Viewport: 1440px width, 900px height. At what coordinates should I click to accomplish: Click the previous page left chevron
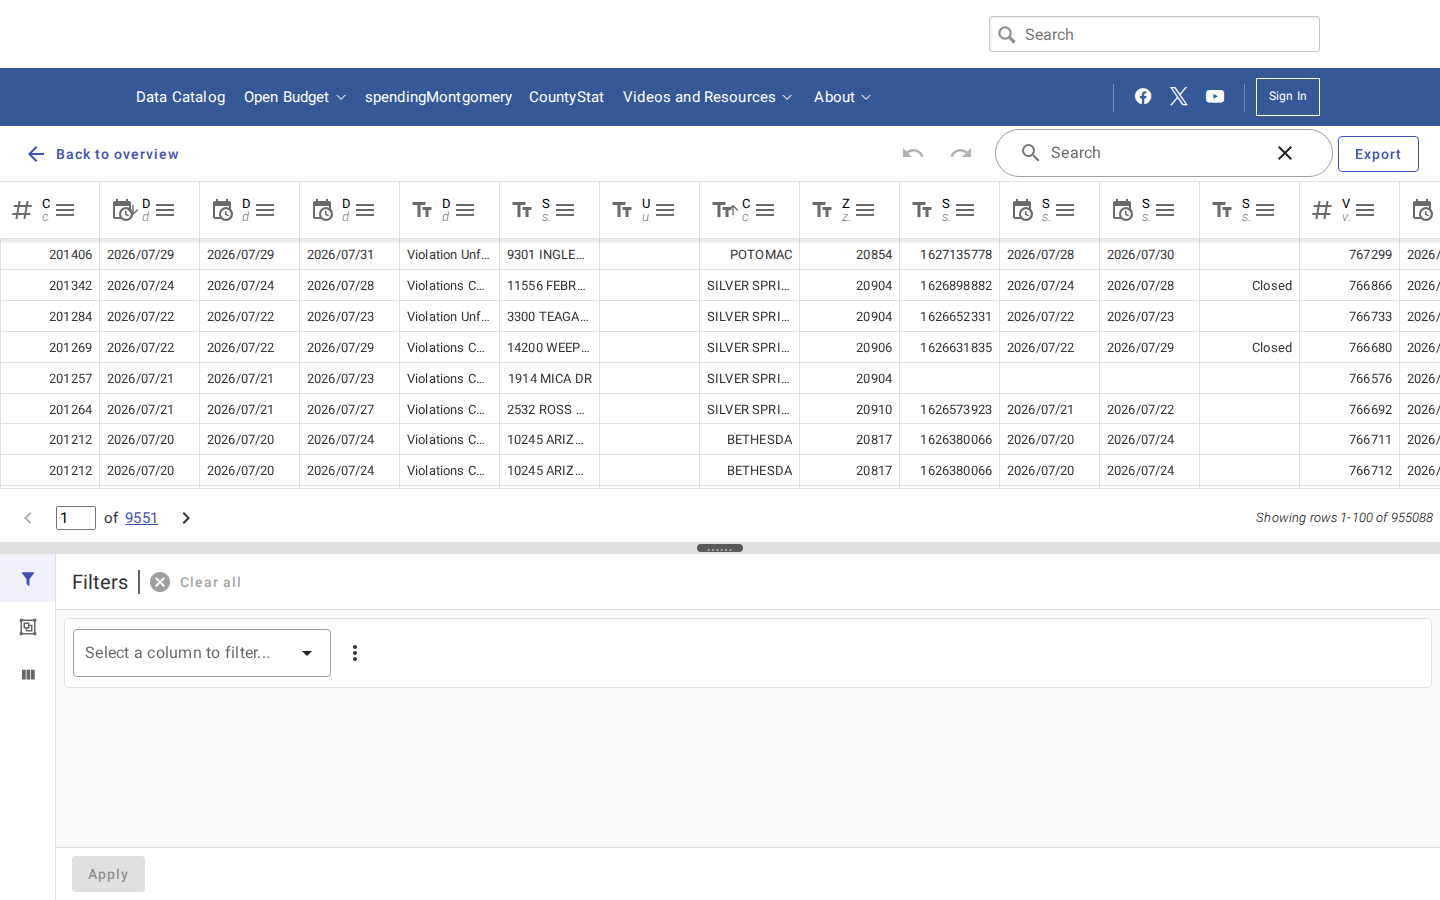pyautogui.click(x=28, y=518)
